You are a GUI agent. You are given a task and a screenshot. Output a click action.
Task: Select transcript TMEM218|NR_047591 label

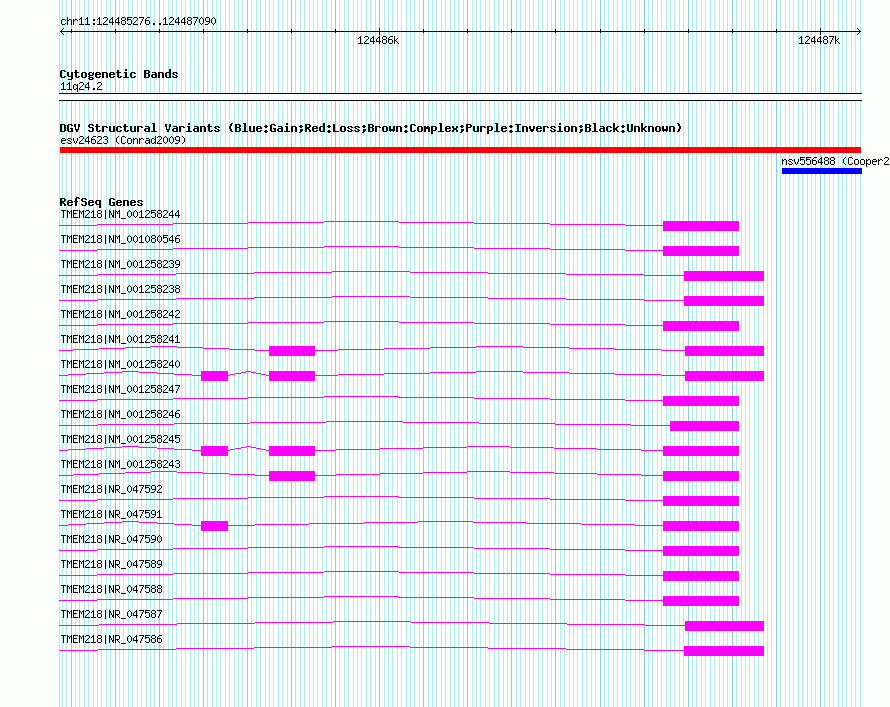[x=111, y=514]
